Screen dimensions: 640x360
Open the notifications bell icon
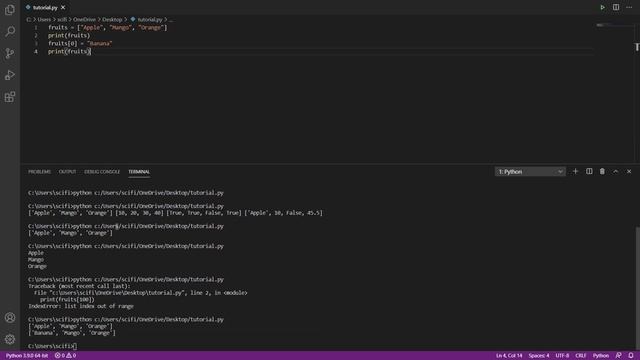coord(631,356)
